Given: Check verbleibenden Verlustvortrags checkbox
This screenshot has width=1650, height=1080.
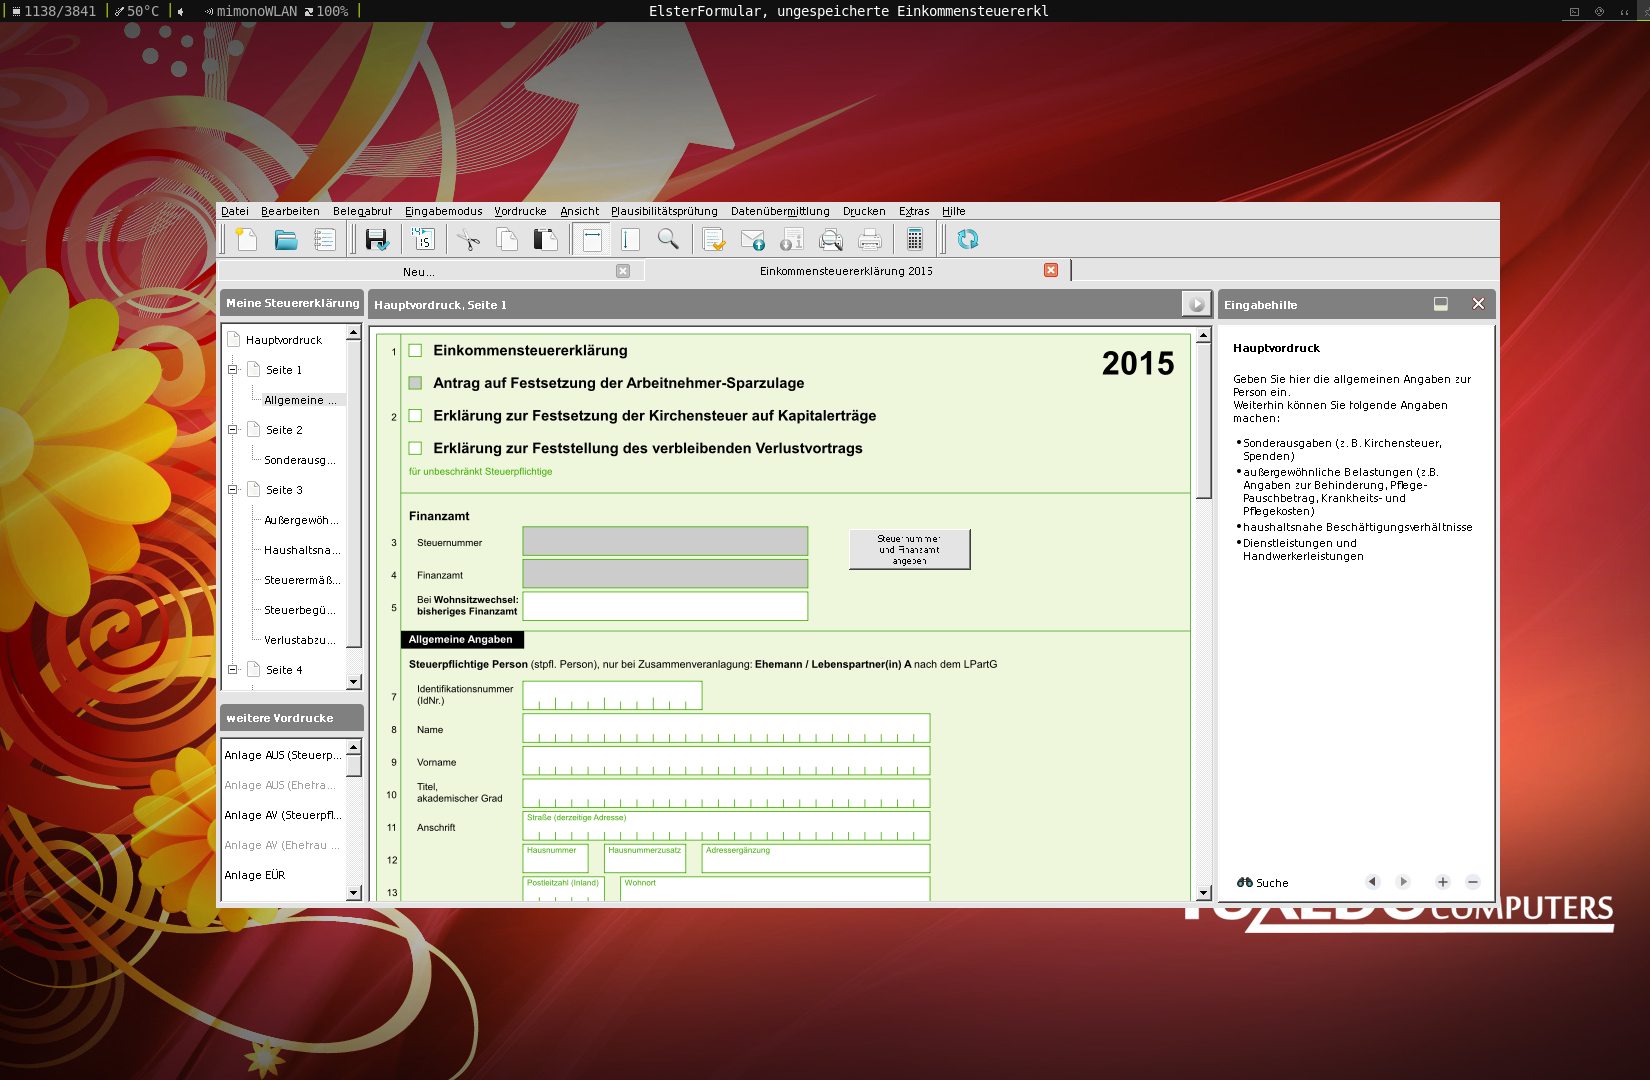Looking at the screenshot, I should (x=415, y=449).
